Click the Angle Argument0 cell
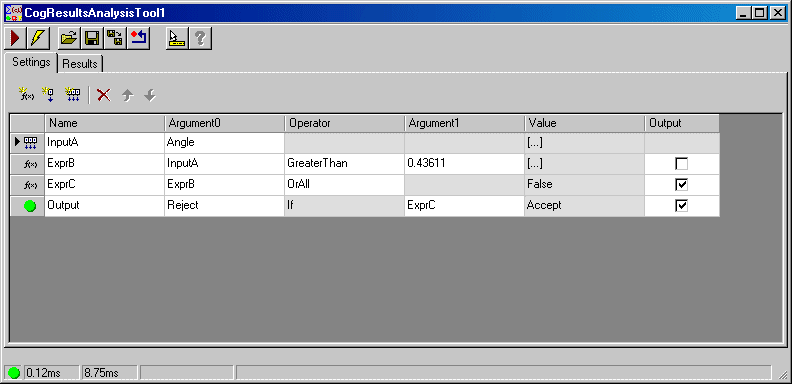The width and height of the screenshot is (792, 384). tap(224, 142)
